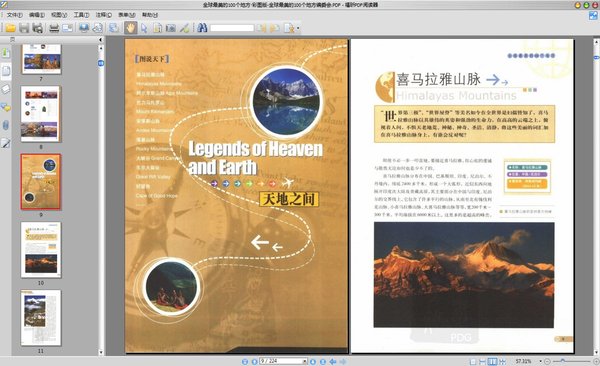Open the attachments paperclip sidebar icon

click(x=6, y=125)
